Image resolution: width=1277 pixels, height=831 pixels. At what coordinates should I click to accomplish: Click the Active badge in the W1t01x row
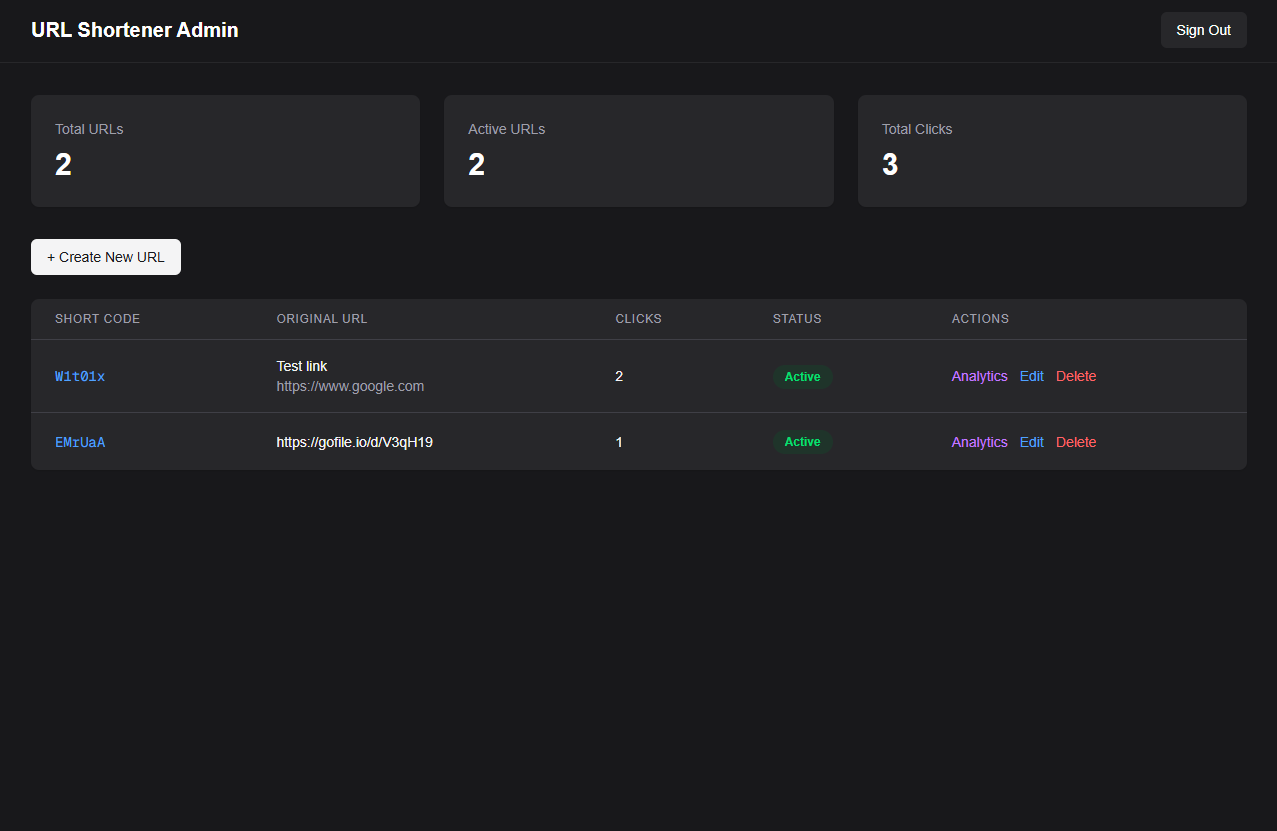(802, 377)
